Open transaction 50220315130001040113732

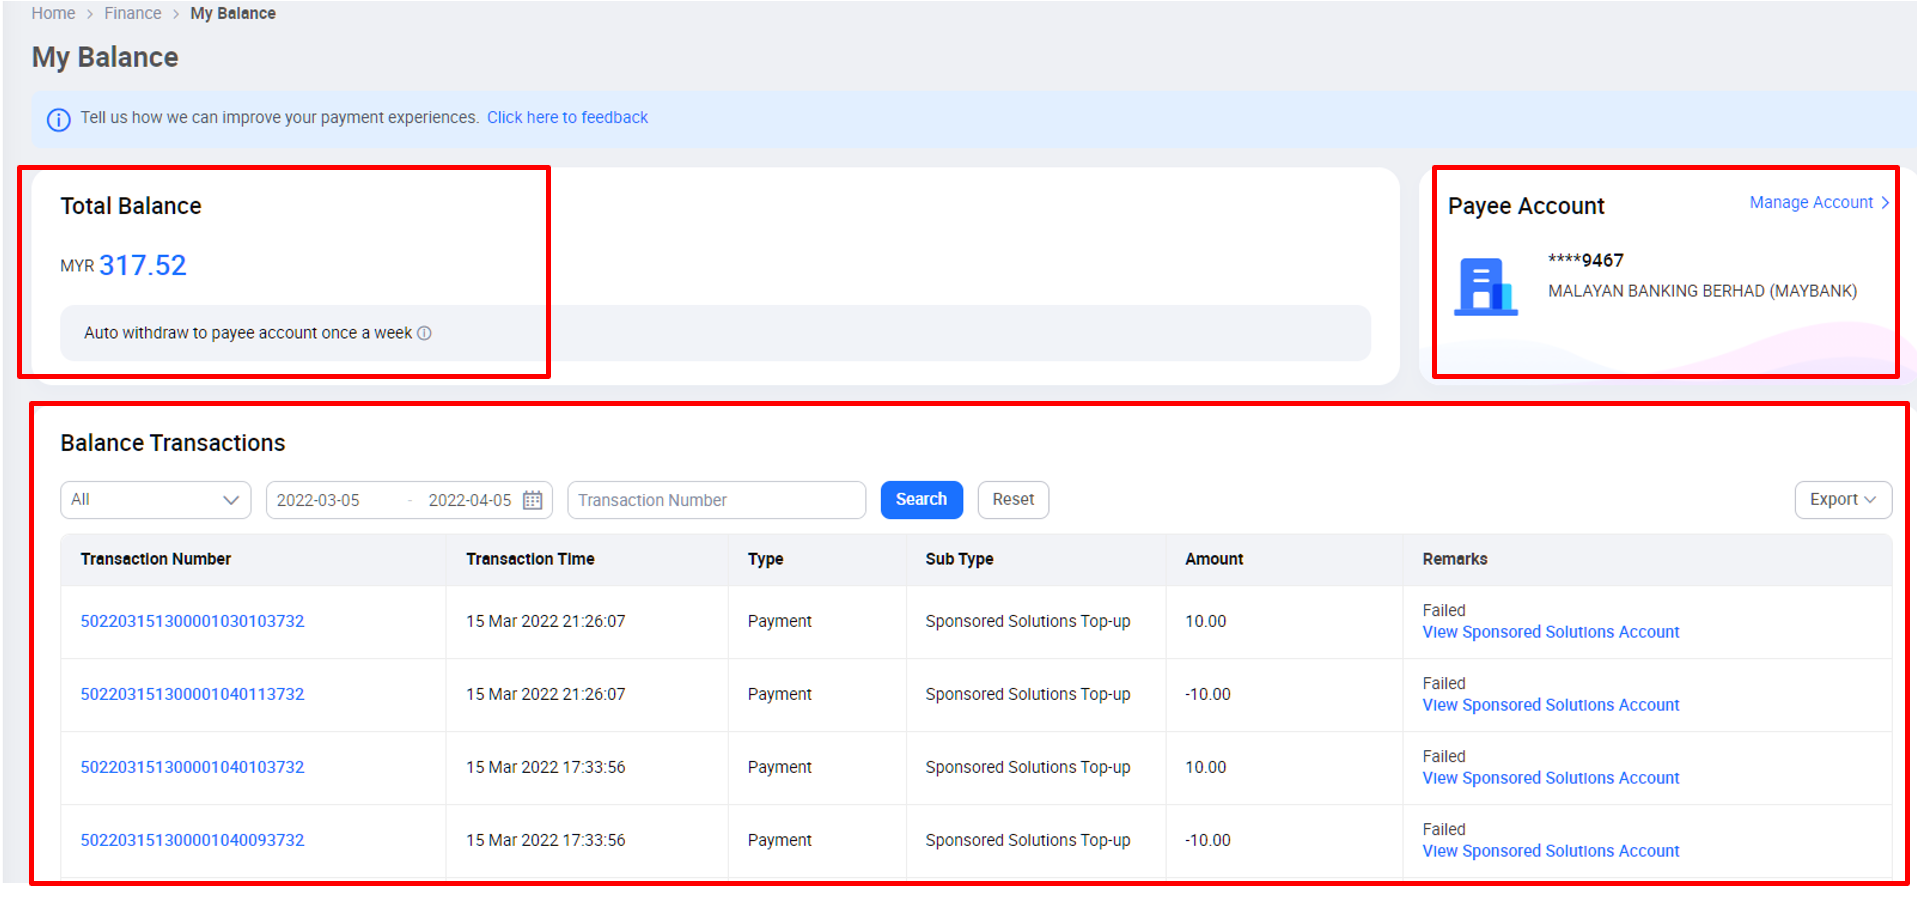pyautogui.click(x=192, y=694)
